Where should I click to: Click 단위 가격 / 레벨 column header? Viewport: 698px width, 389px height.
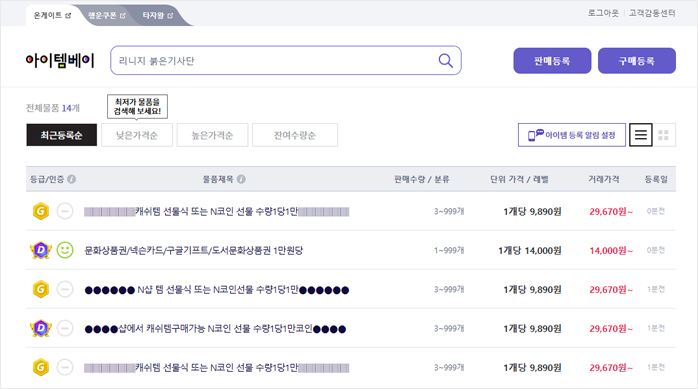(519, 179)
